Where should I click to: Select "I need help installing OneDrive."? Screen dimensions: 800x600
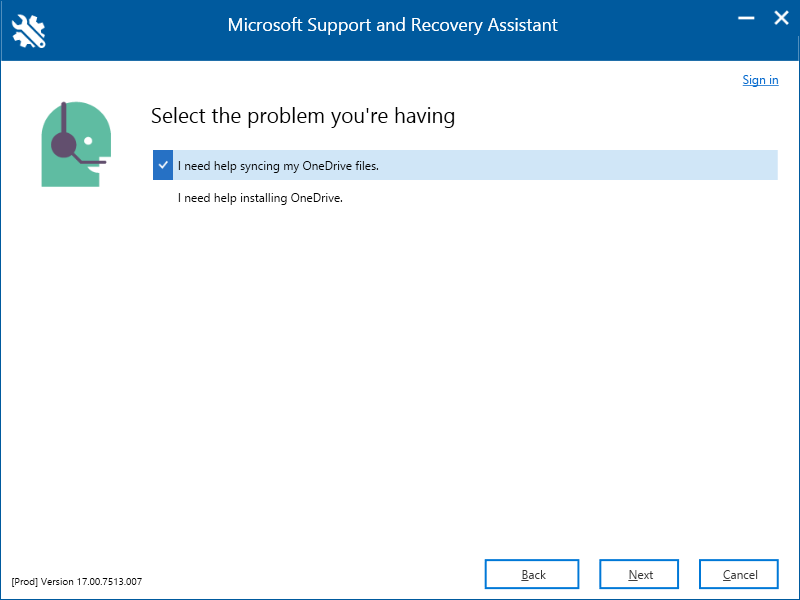click(x=260, y=198)
